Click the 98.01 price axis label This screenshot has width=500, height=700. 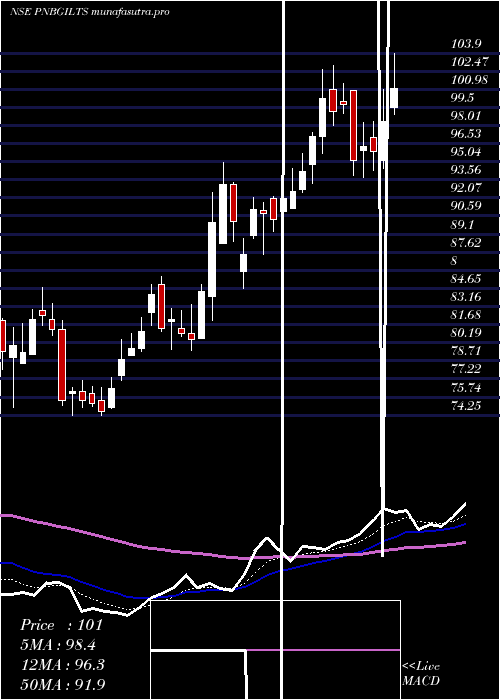(466, 116)
